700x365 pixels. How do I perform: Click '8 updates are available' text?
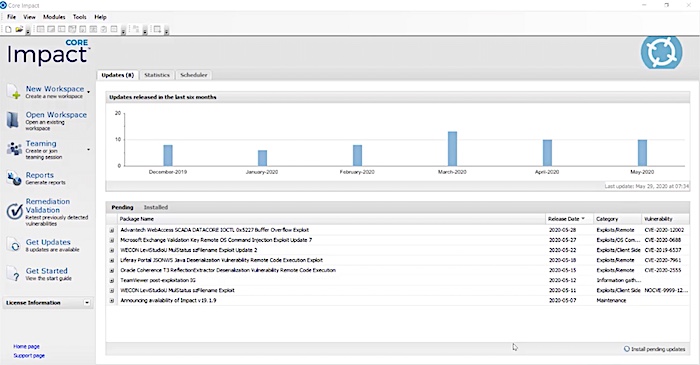click(52, 250)
